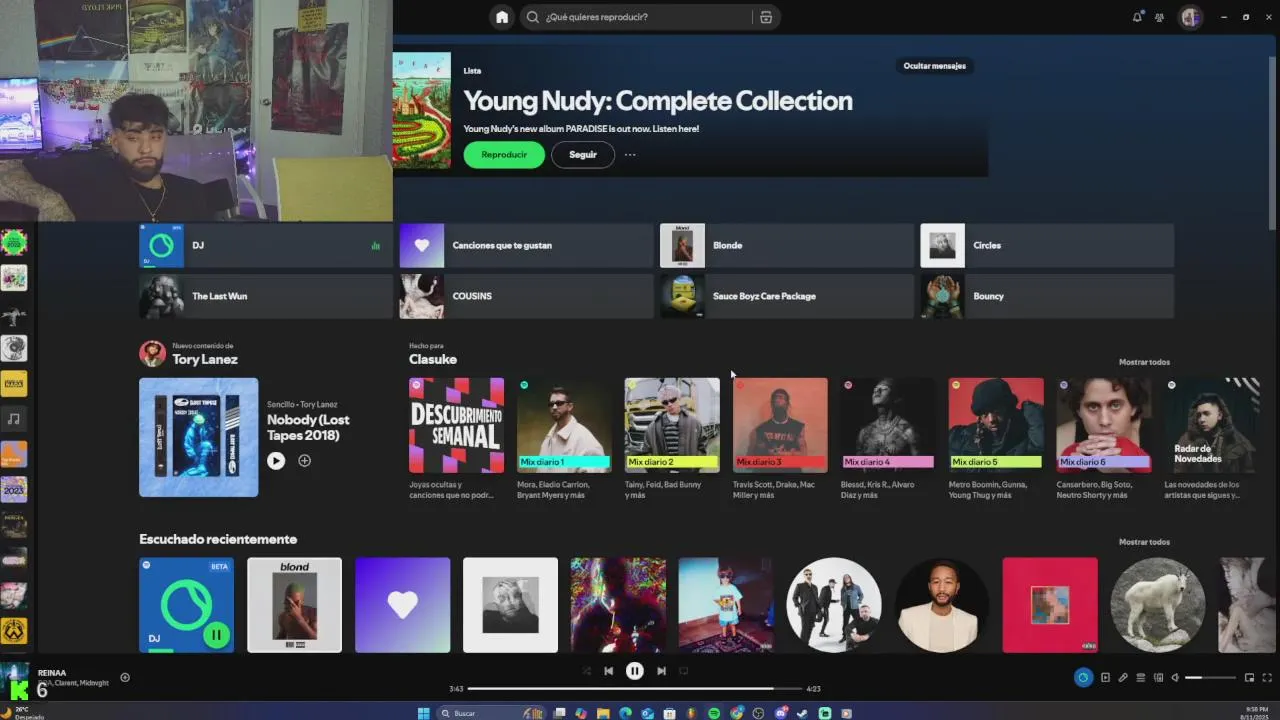Pause the DJ card in recently played
1280x720 pixels.
(x=216, y=634)
